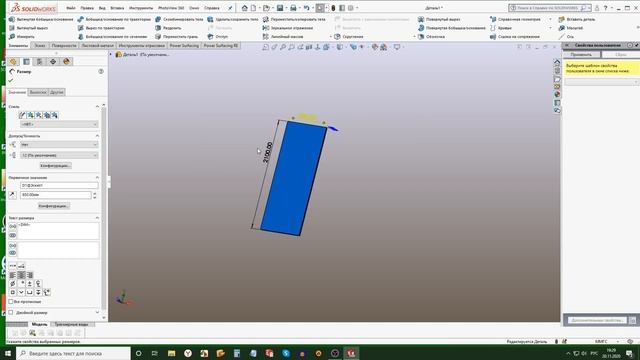Select Бобышка/основание по сечениям tool
The image size is (640, 360).
pyautogui.click(x=112, y=36)
